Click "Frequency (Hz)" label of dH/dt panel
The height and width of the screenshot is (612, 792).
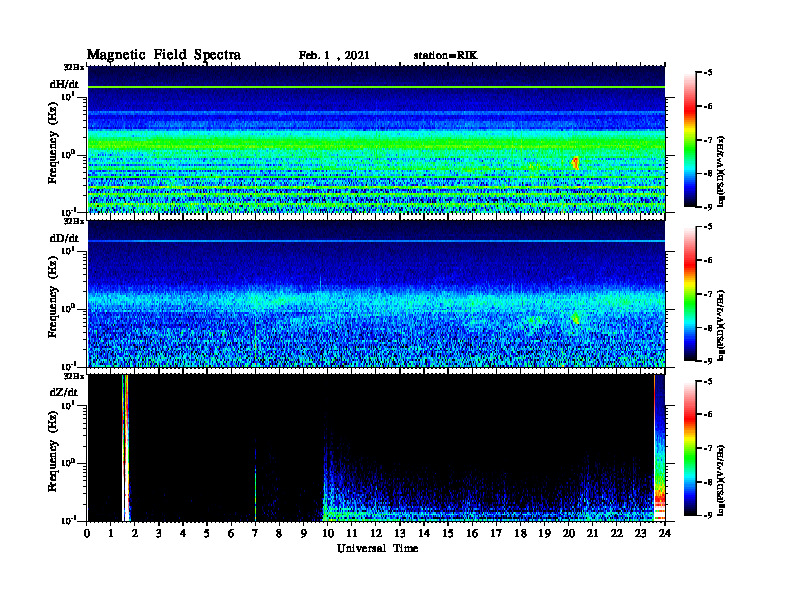tap(53, 142)
